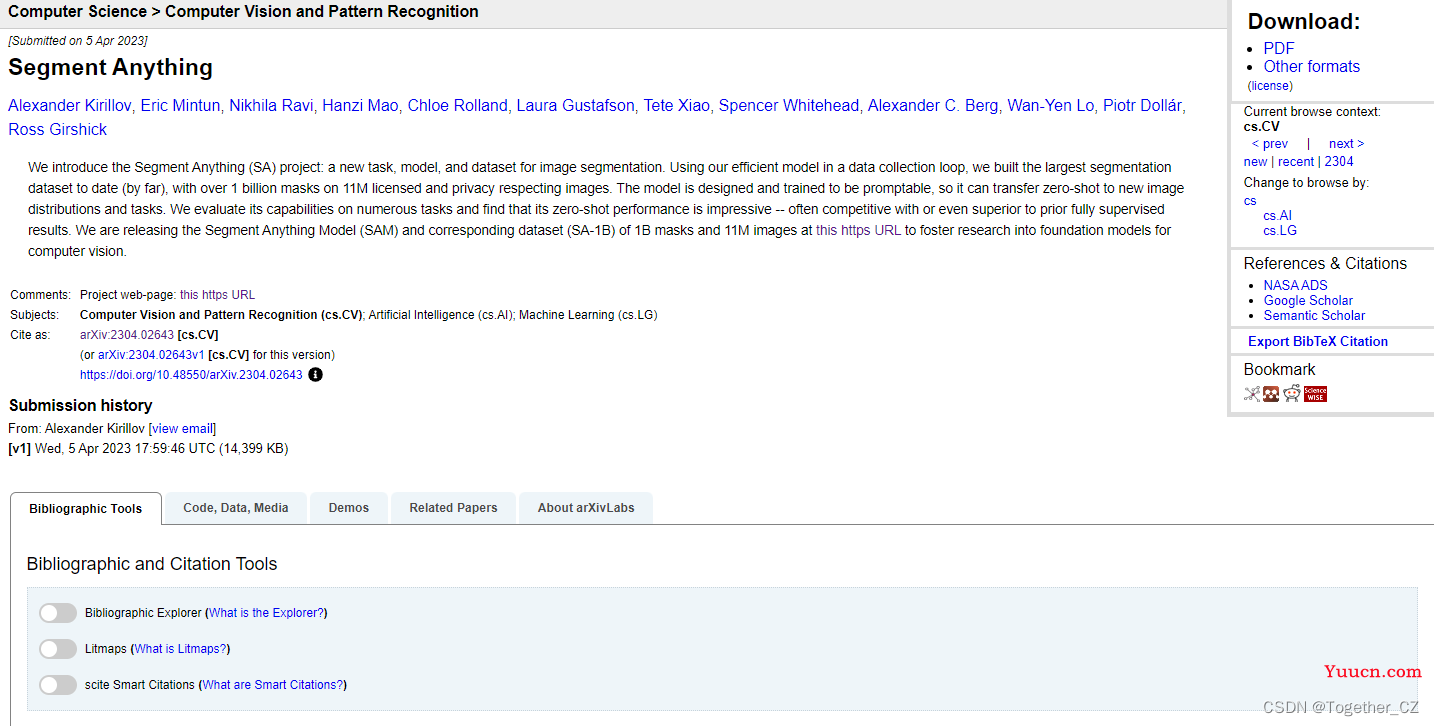The image size is (1434, 726).
Task: Switch on scite Smart Citations
Action: point(58,685)
